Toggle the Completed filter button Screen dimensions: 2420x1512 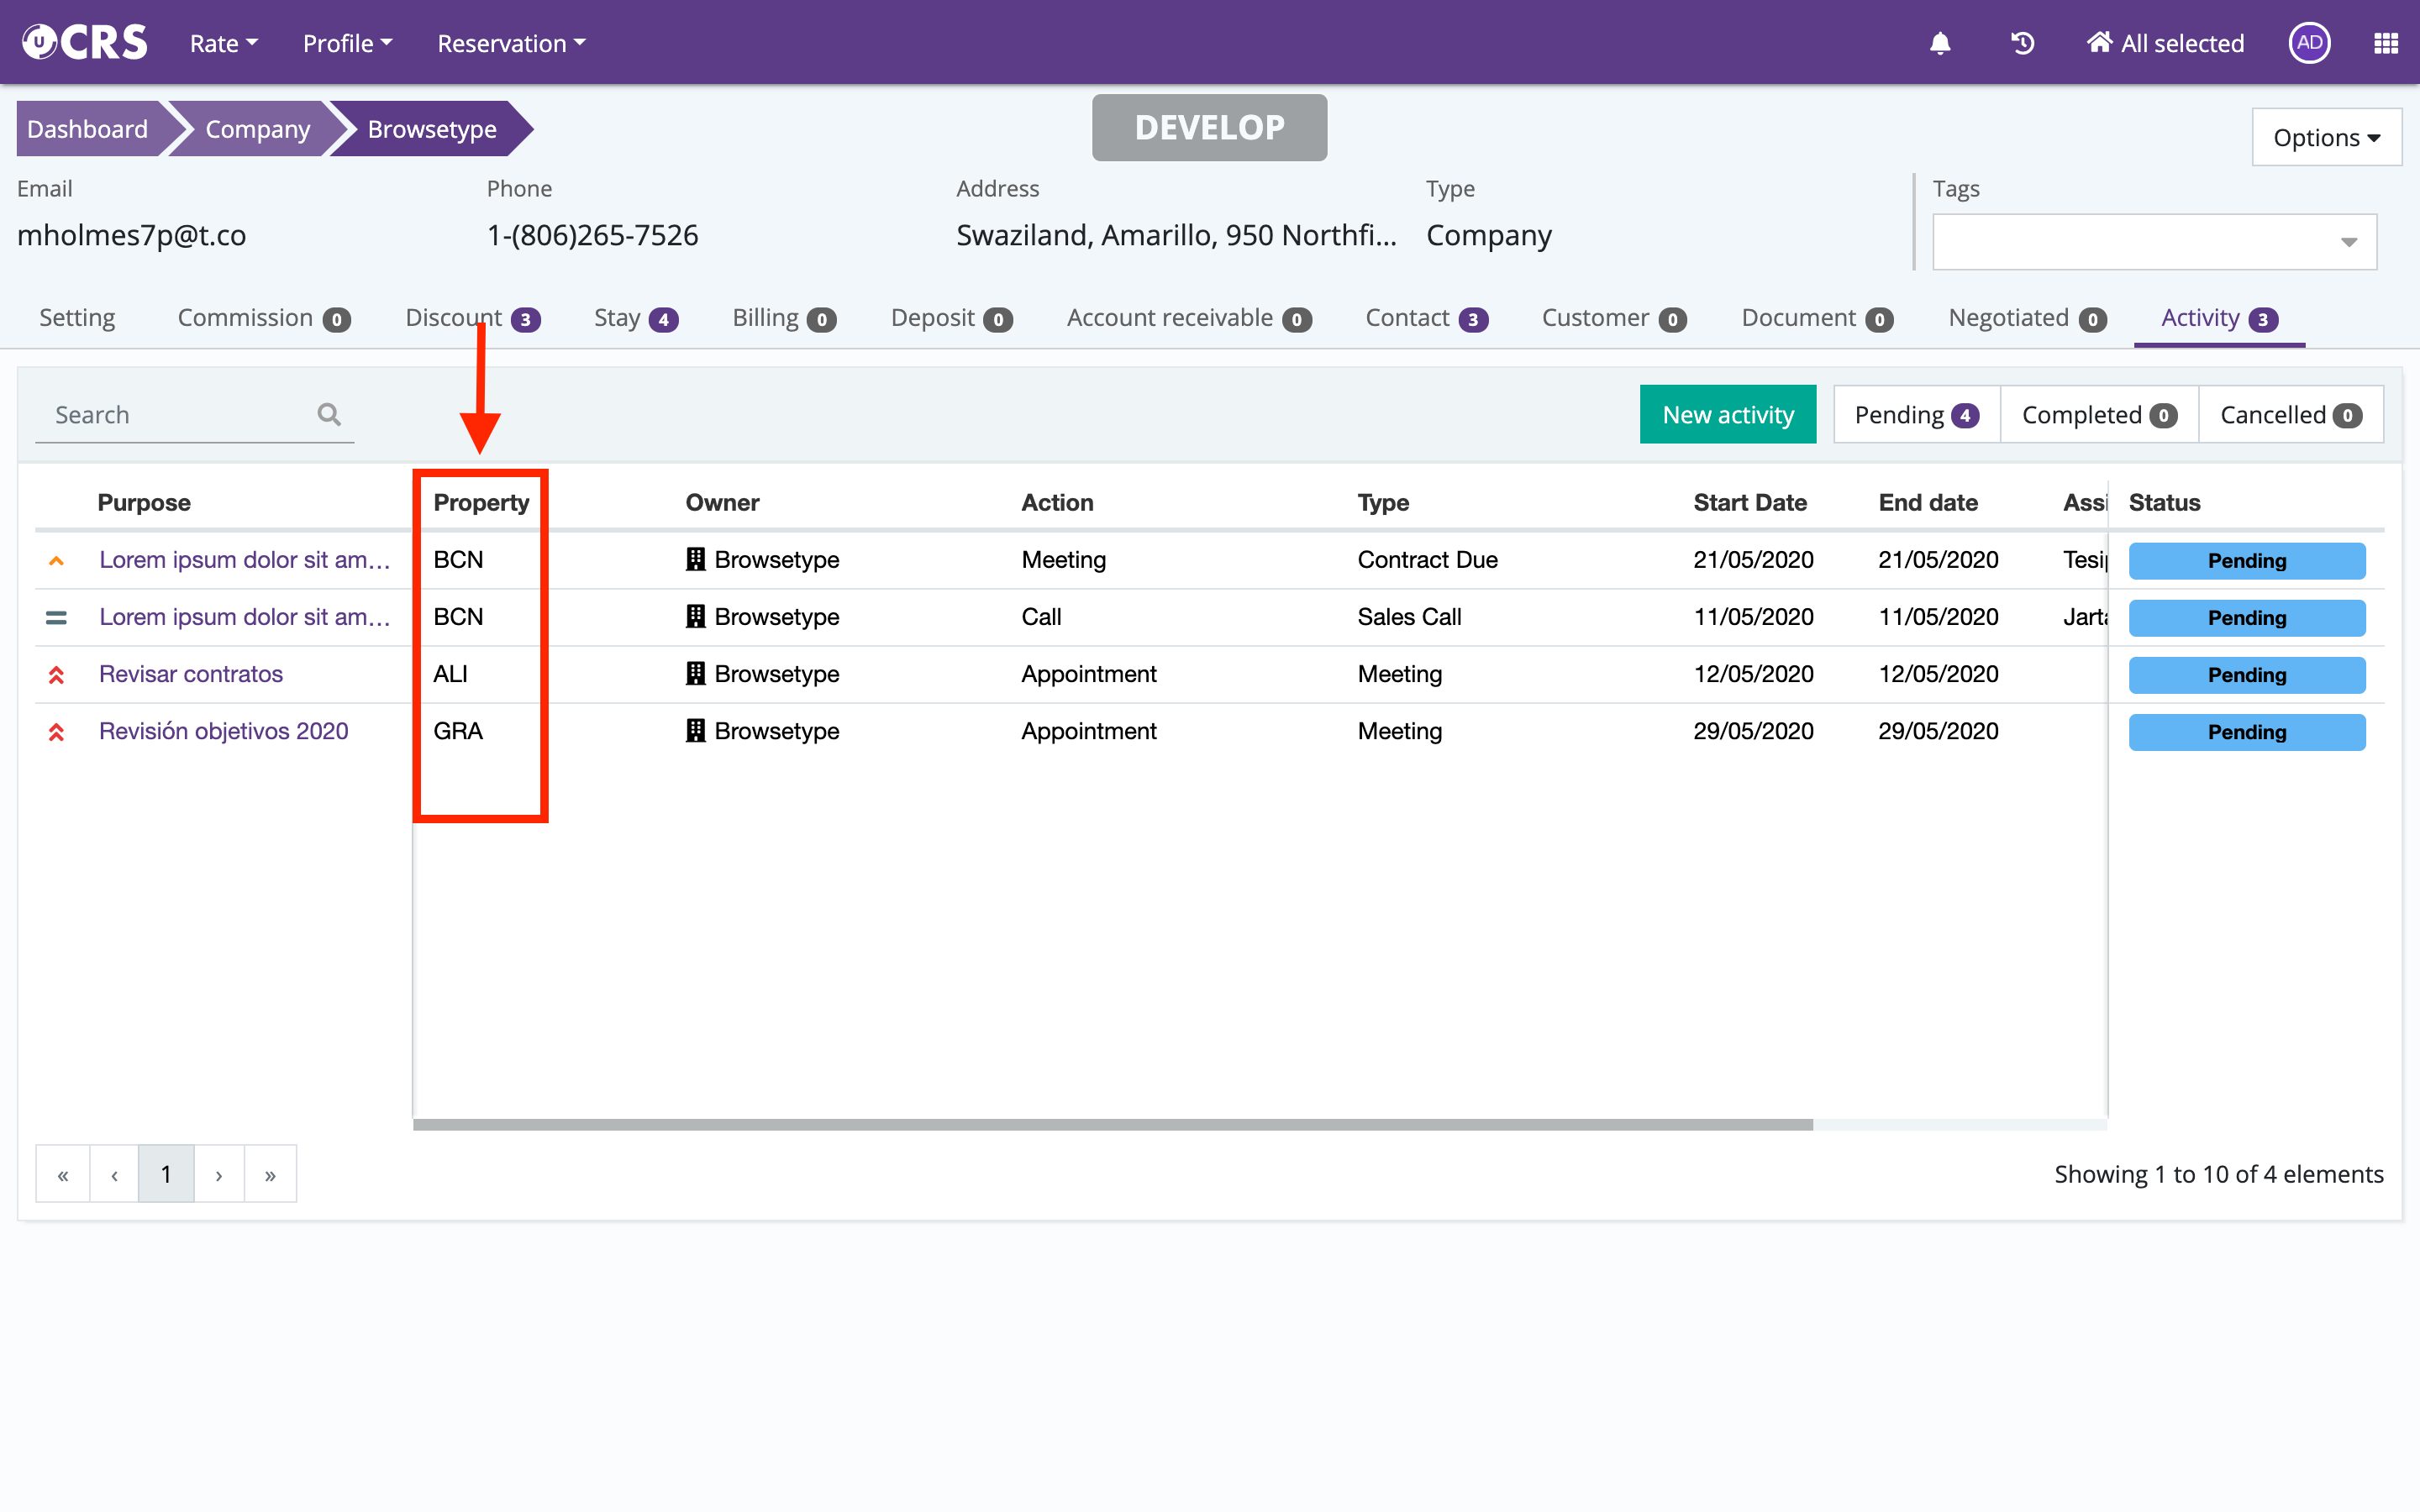pyautogui.click(x=2098, y=415)
